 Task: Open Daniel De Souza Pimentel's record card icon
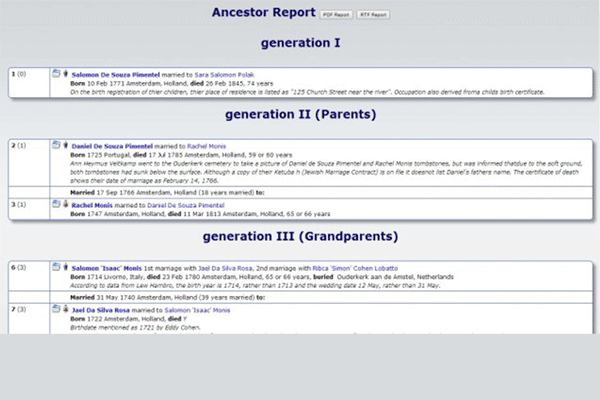pos(55,145)
